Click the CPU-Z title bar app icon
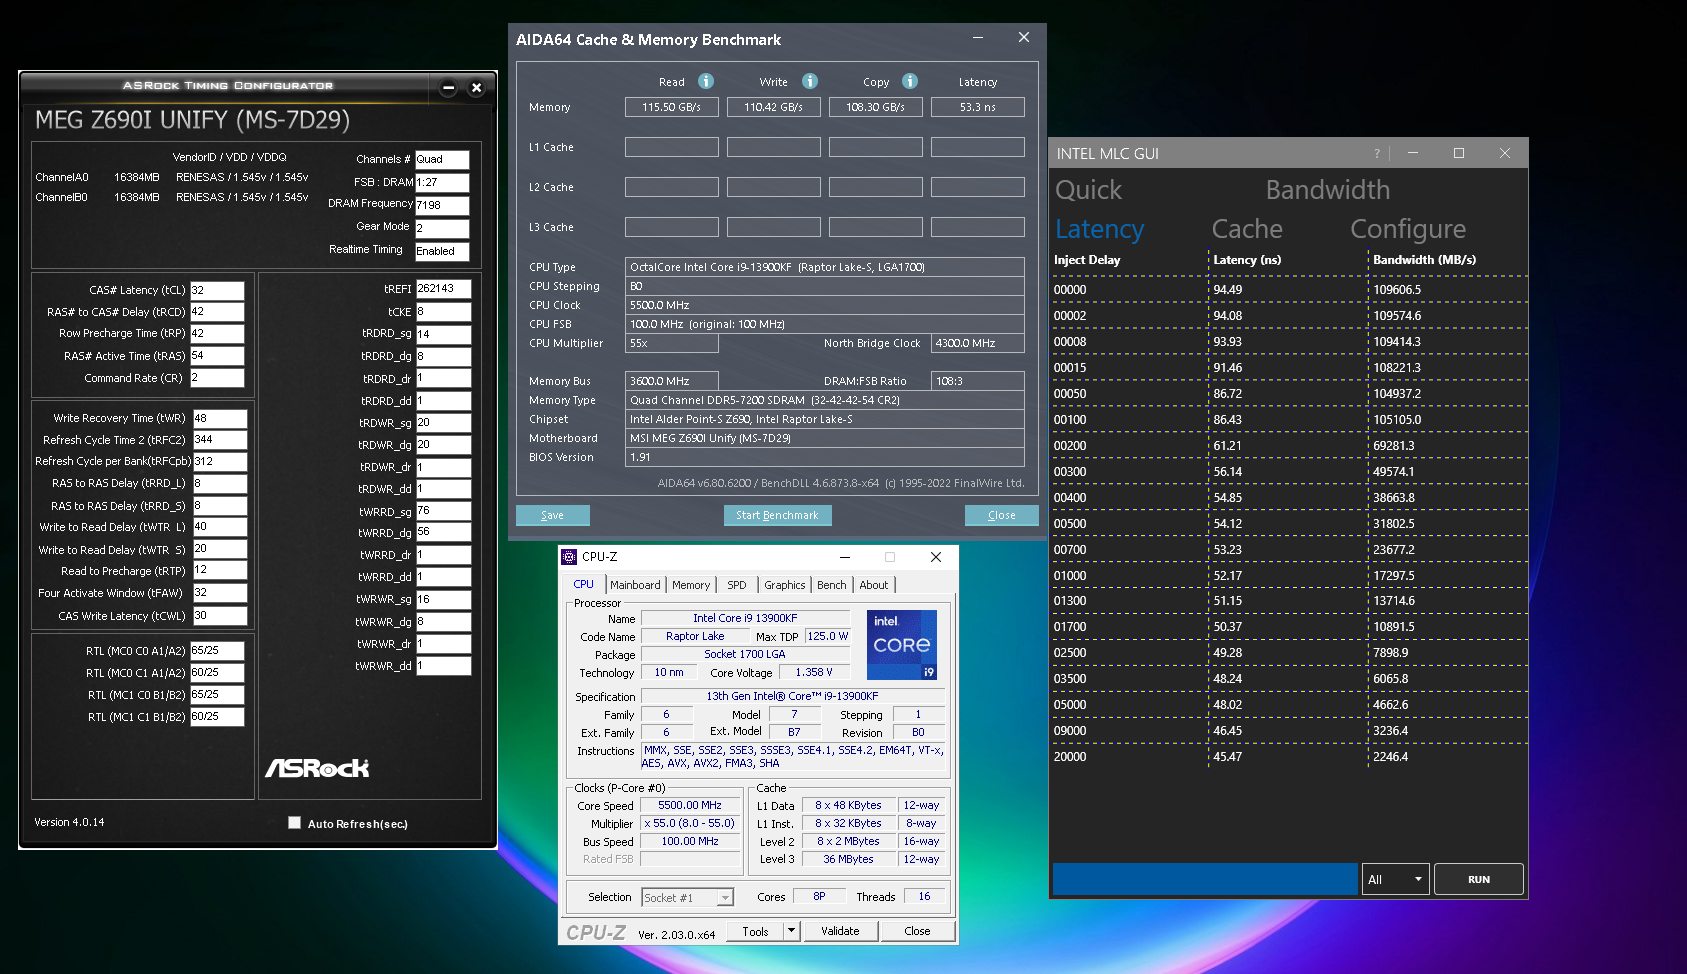The height and width of the screenshot is (974, 1687). (570, 557)
